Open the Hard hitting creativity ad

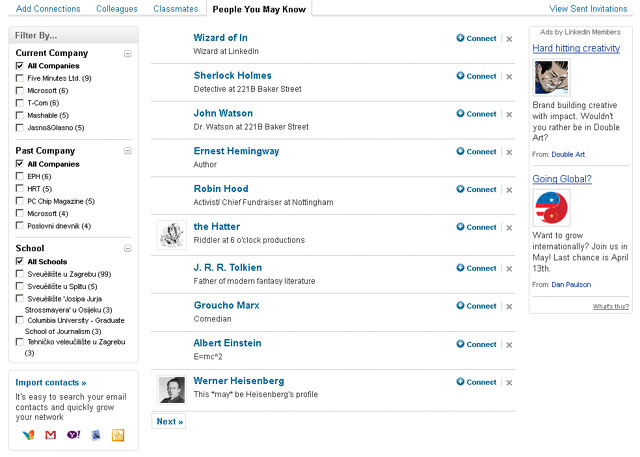click(x=576, y=48)
